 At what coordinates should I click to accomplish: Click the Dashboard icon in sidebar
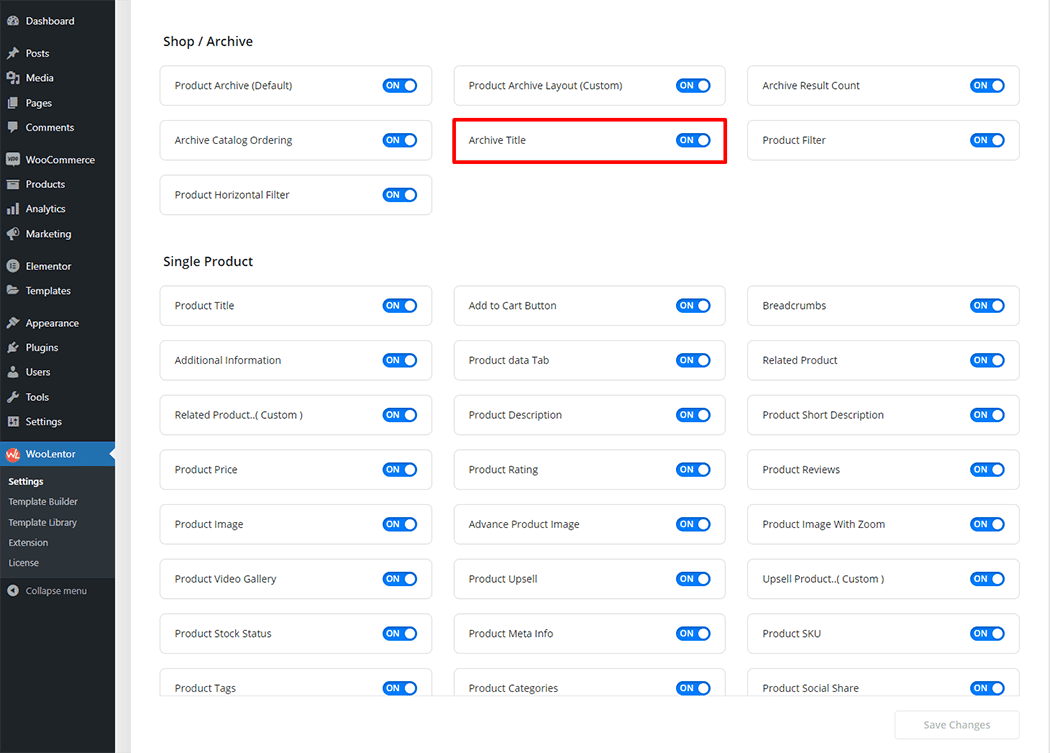point(13,21)
